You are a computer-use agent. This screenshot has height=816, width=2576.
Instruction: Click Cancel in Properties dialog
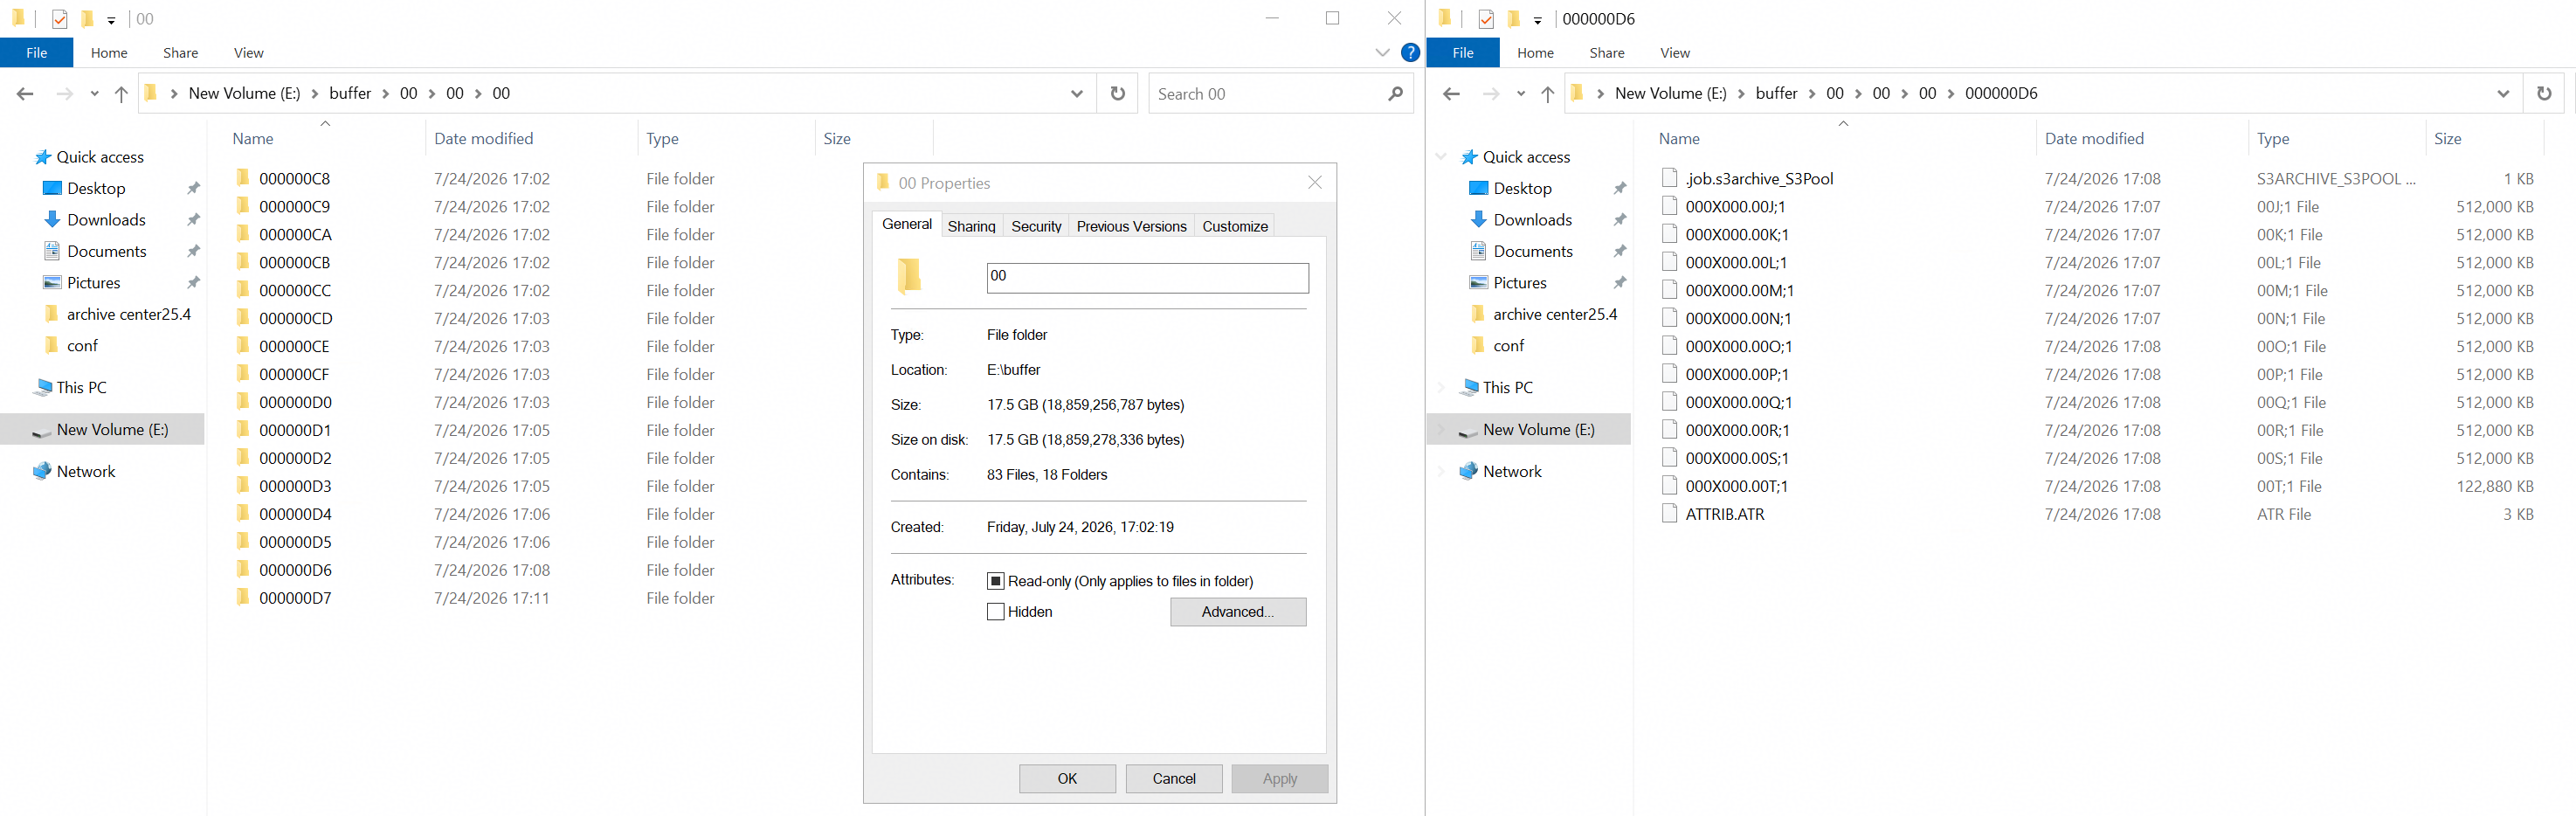(1174, 778)
